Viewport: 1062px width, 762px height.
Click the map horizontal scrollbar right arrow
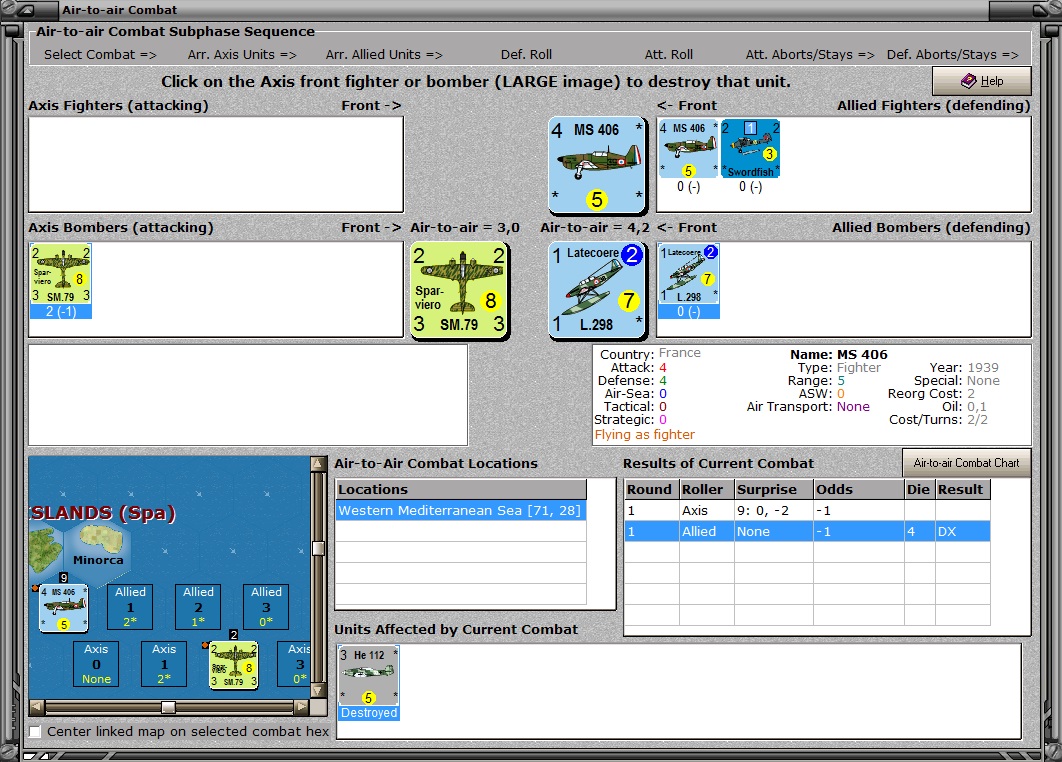tap(301, 707)
